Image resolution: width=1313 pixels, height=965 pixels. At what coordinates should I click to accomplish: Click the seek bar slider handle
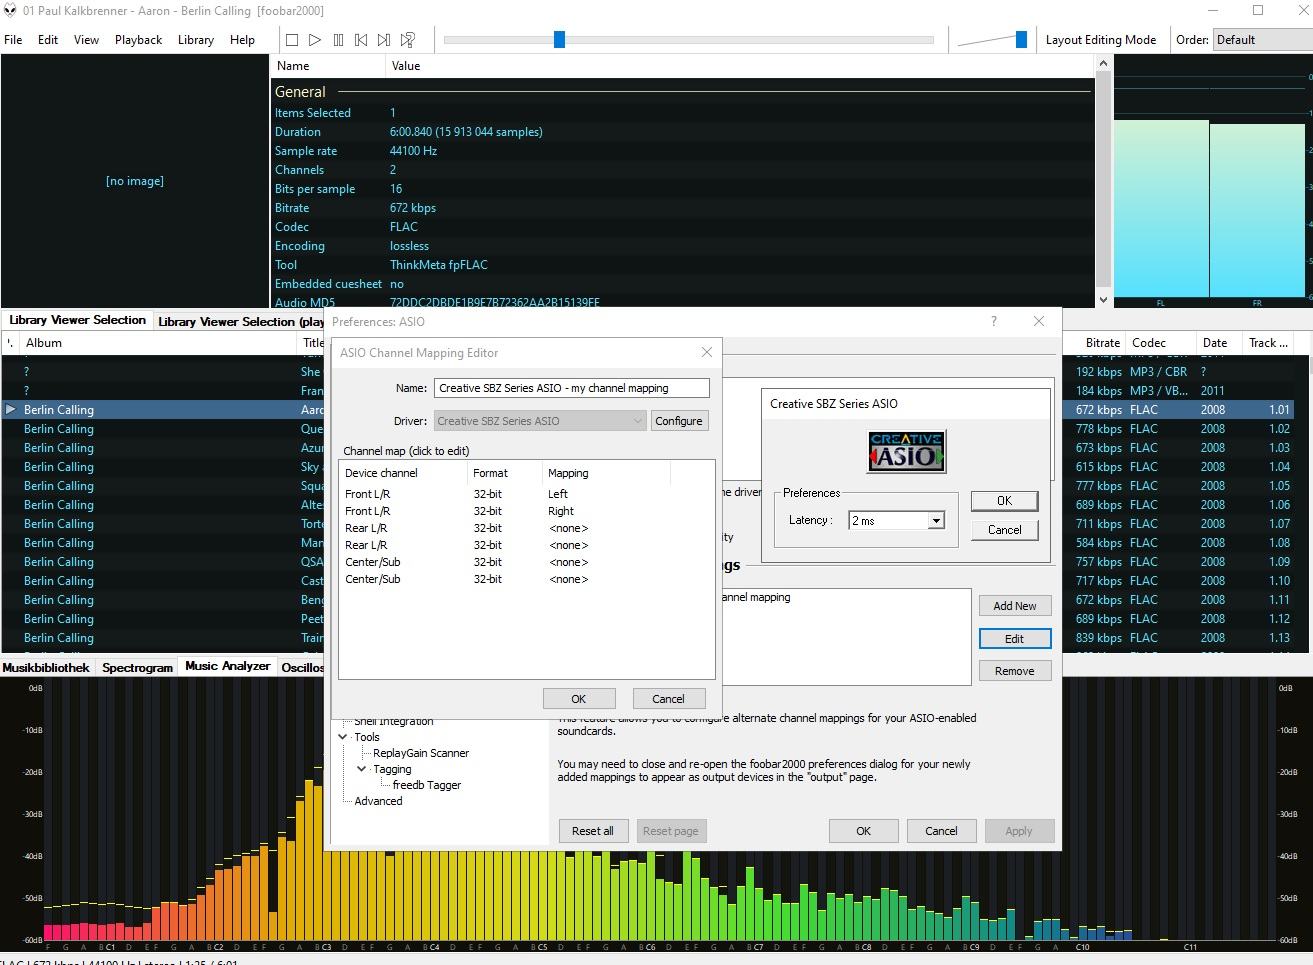(559, 39)
